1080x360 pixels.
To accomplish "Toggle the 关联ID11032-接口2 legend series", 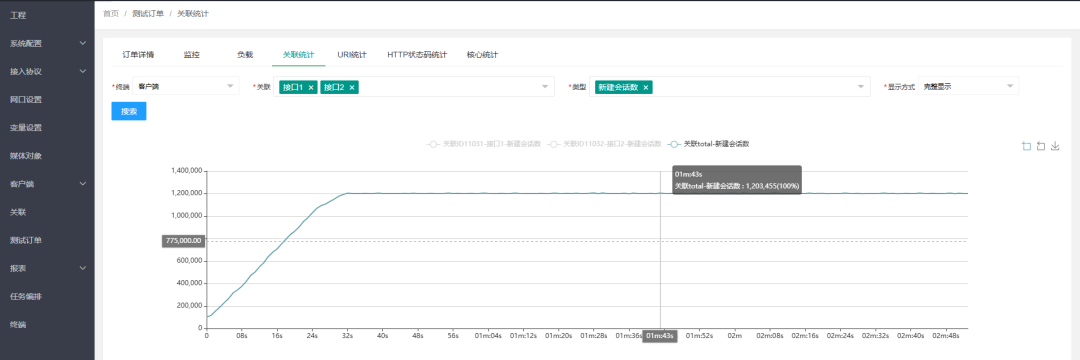I will click(x=605, y=145).
